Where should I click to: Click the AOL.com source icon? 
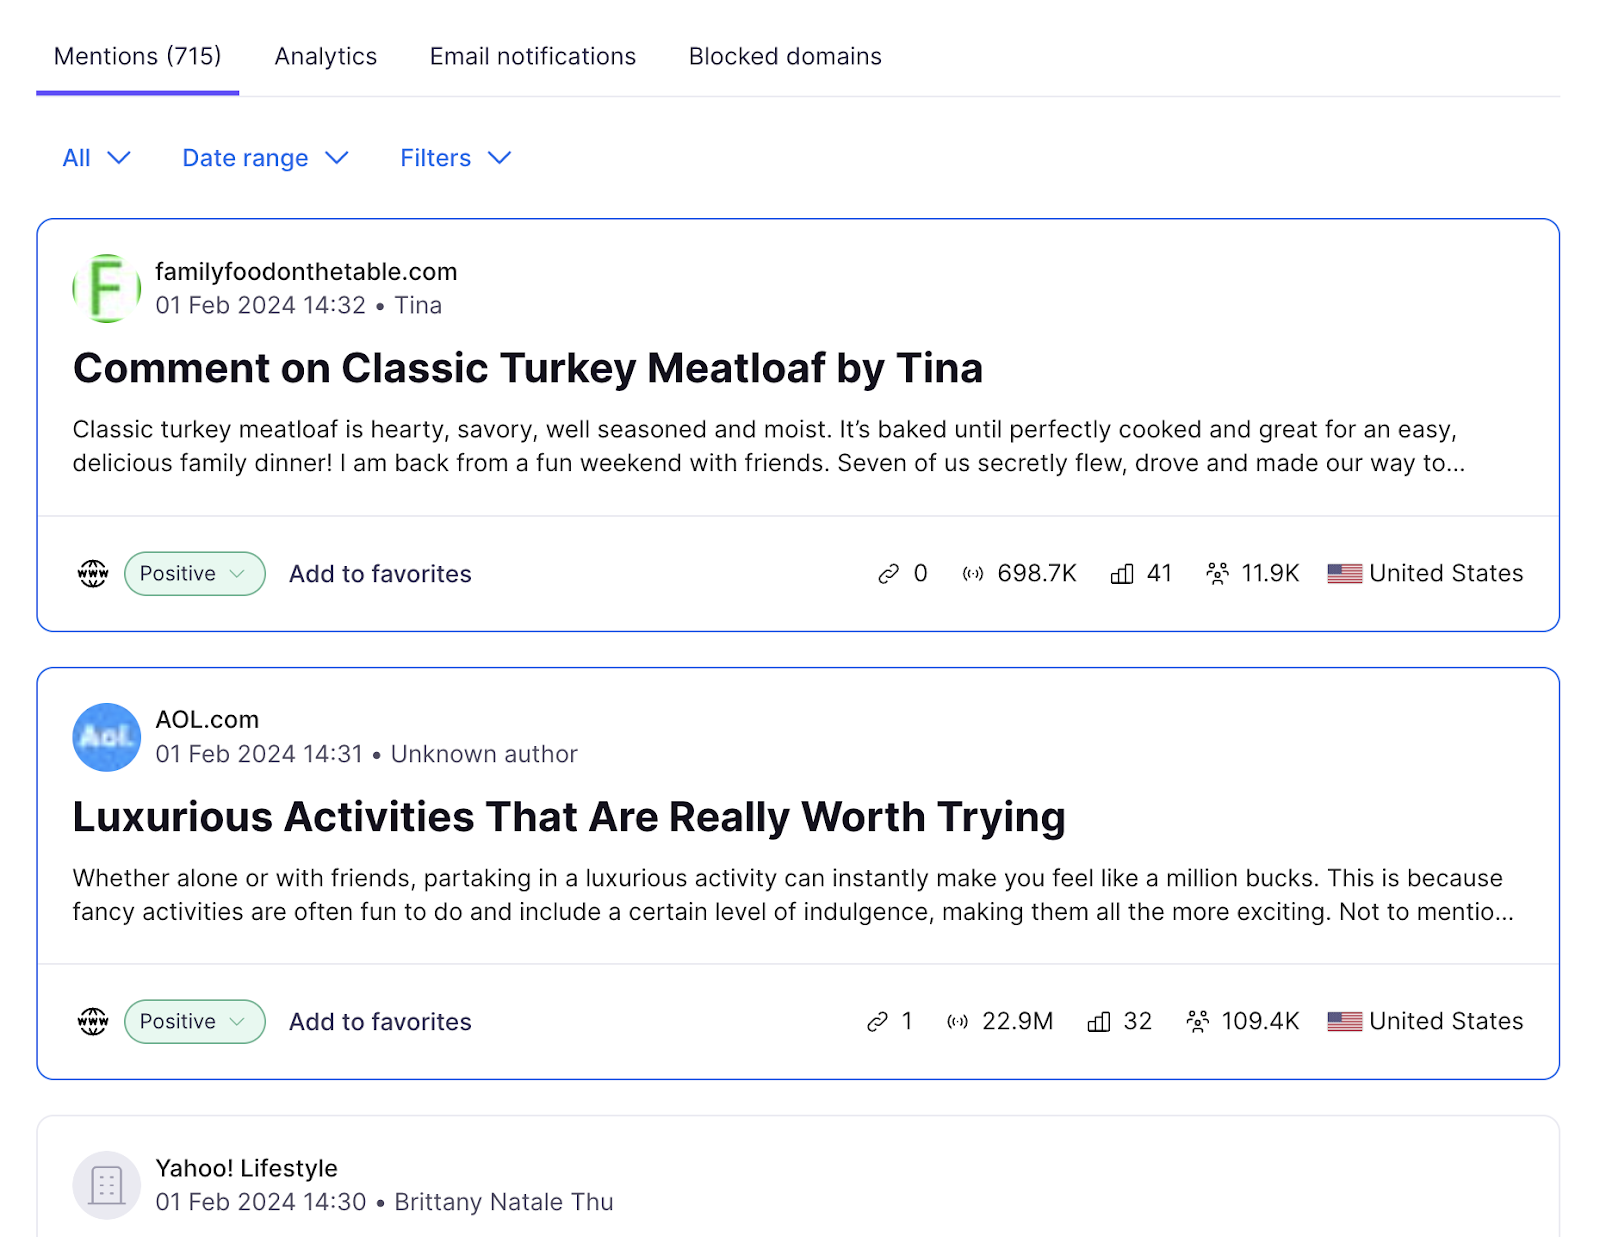pyautogui.click(x=105, y=738)
